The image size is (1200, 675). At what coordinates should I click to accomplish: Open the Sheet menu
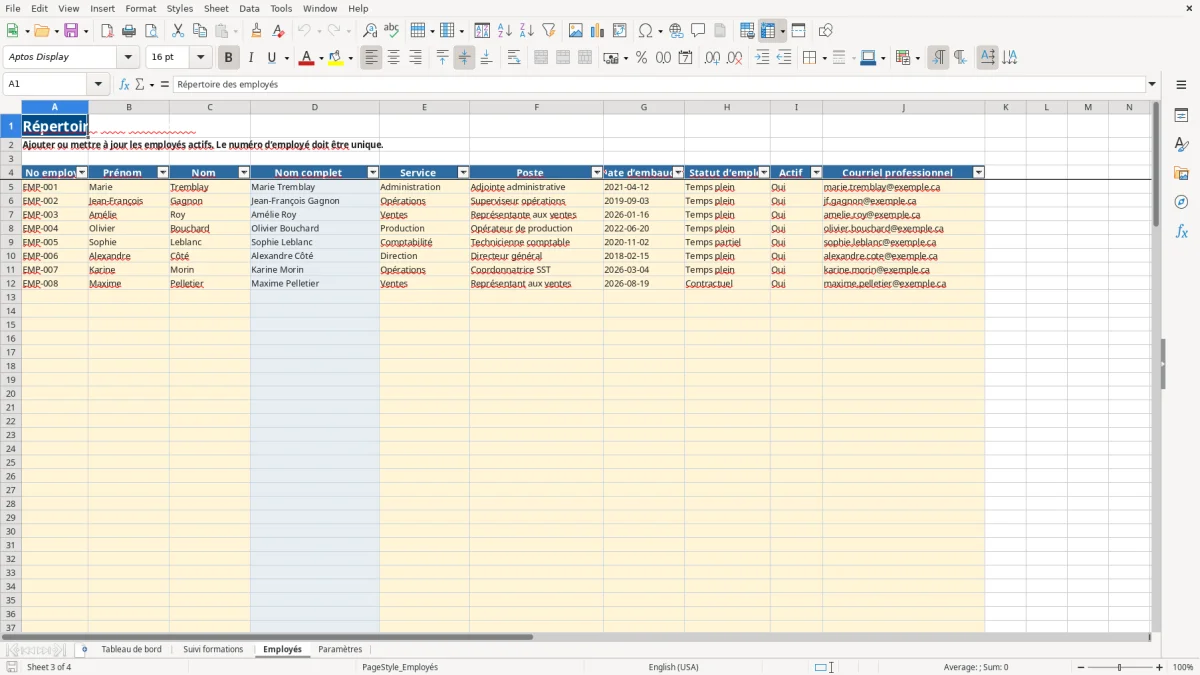[216, 8]
